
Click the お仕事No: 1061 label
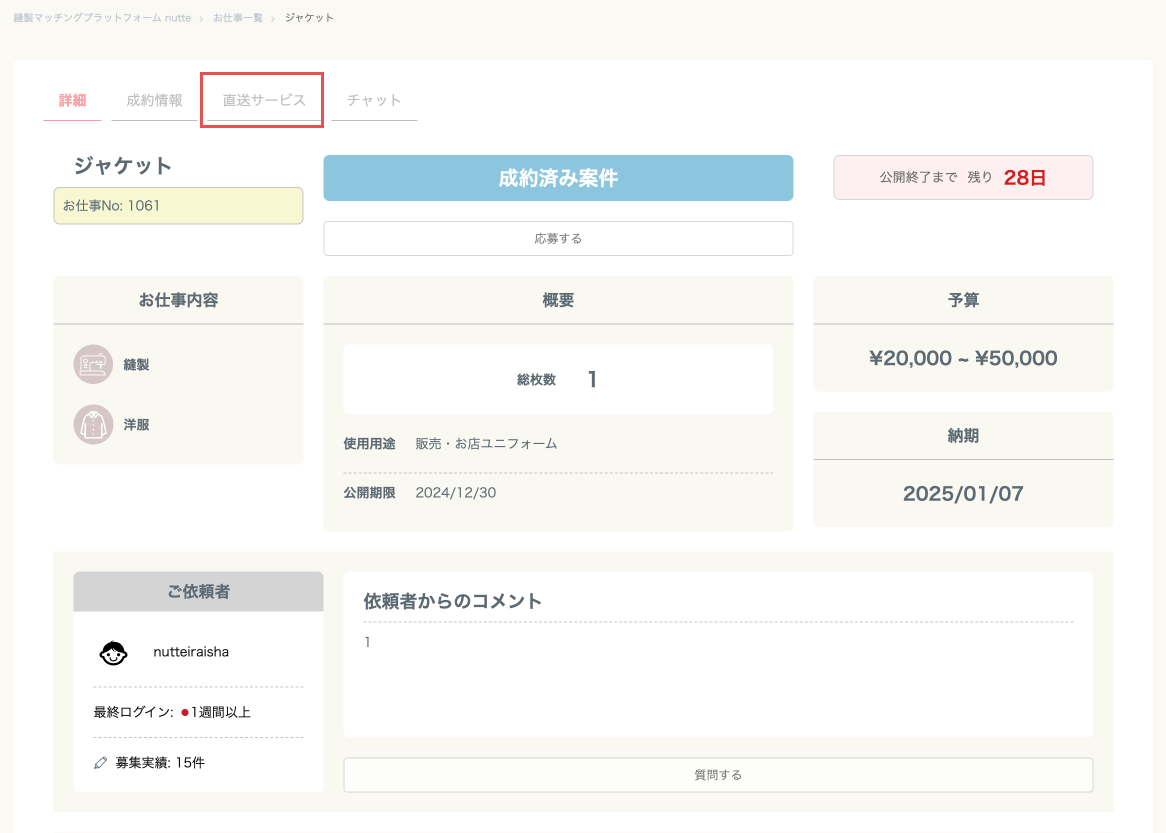tap(178, 206)
